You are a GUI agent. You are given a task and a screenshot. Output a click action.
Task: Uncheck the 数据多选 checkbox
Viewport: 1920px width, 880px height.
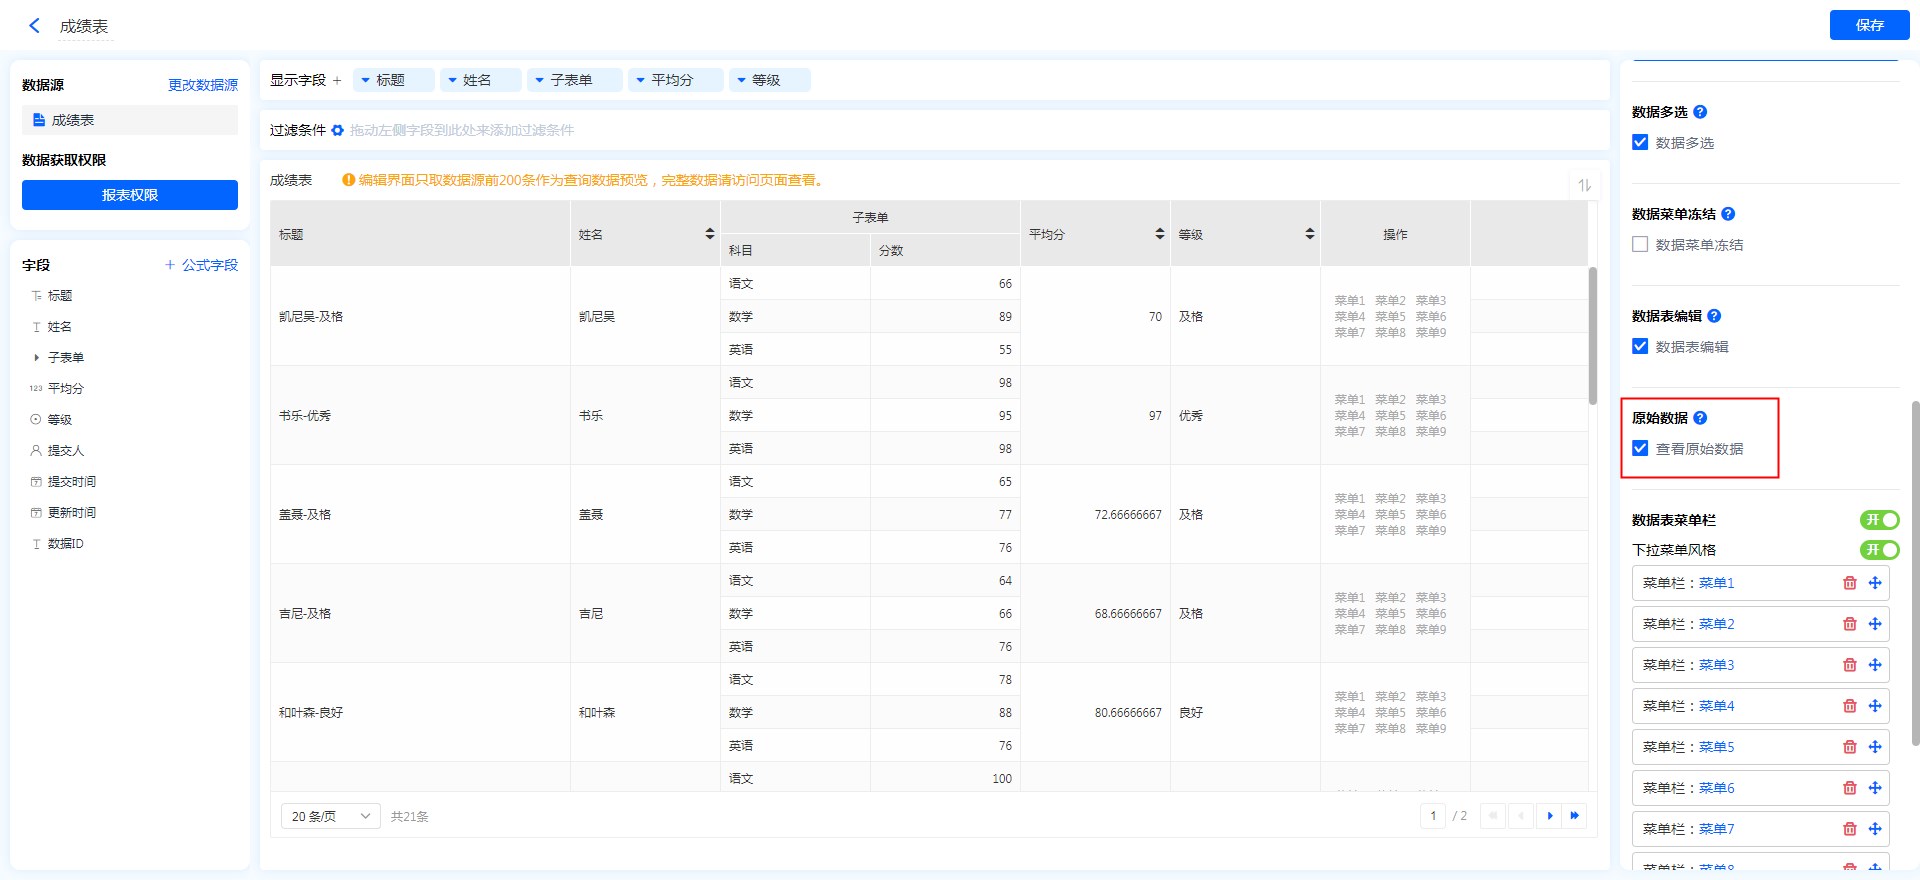pos(1640,142)
